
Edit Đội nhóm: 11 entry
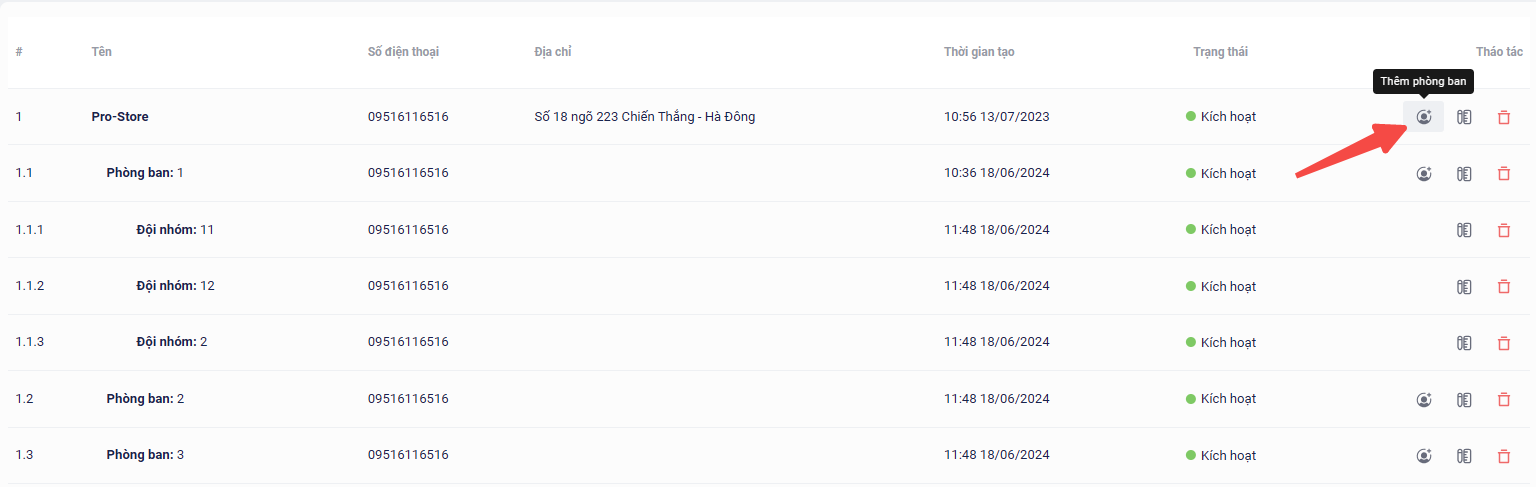(x=1464, y=230)
